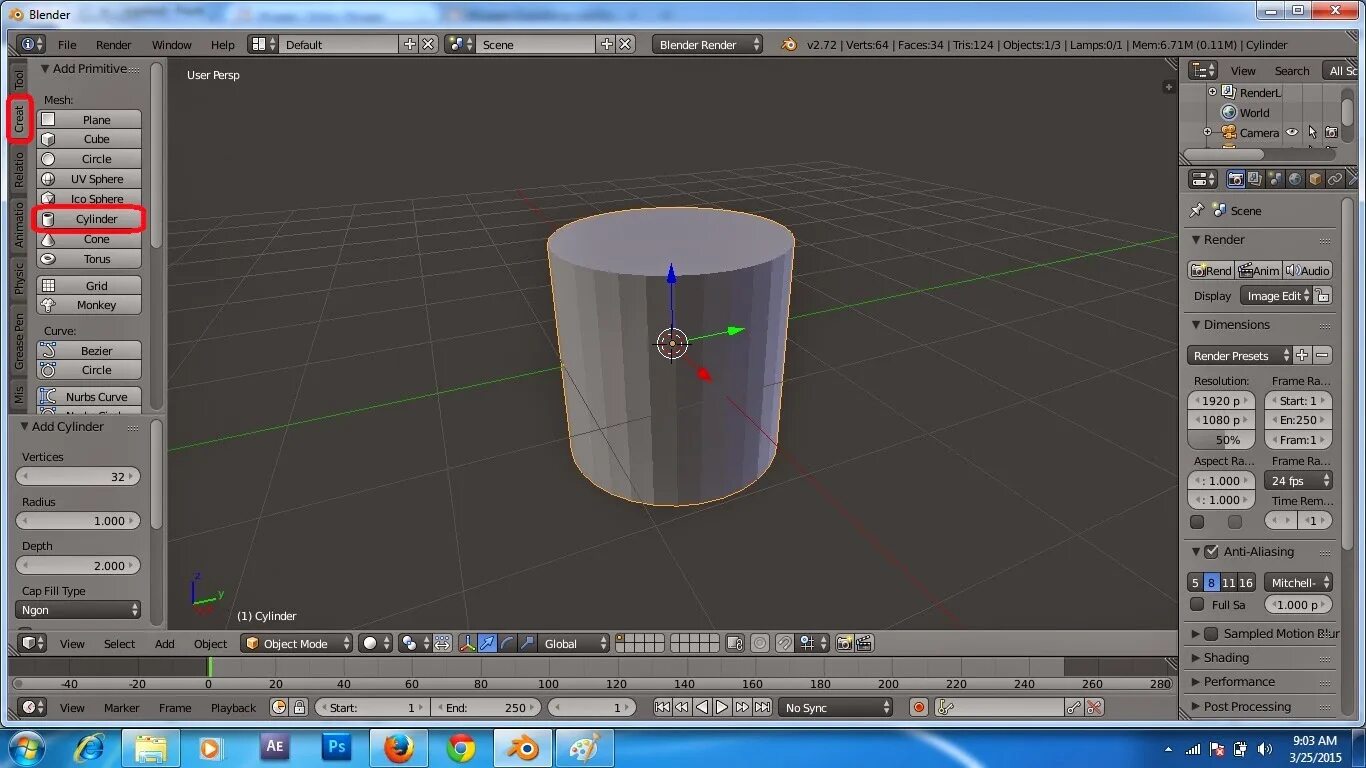Open the Object Mode dropdown
The image size is (1366, 768).
pyautogui.click(x=297, y=643)
